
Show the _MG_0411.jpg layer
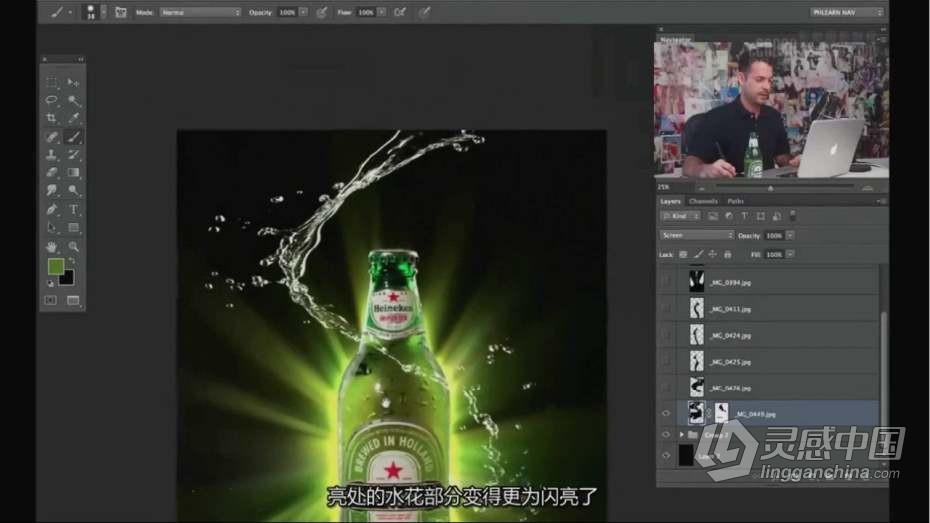pos(666,308)
